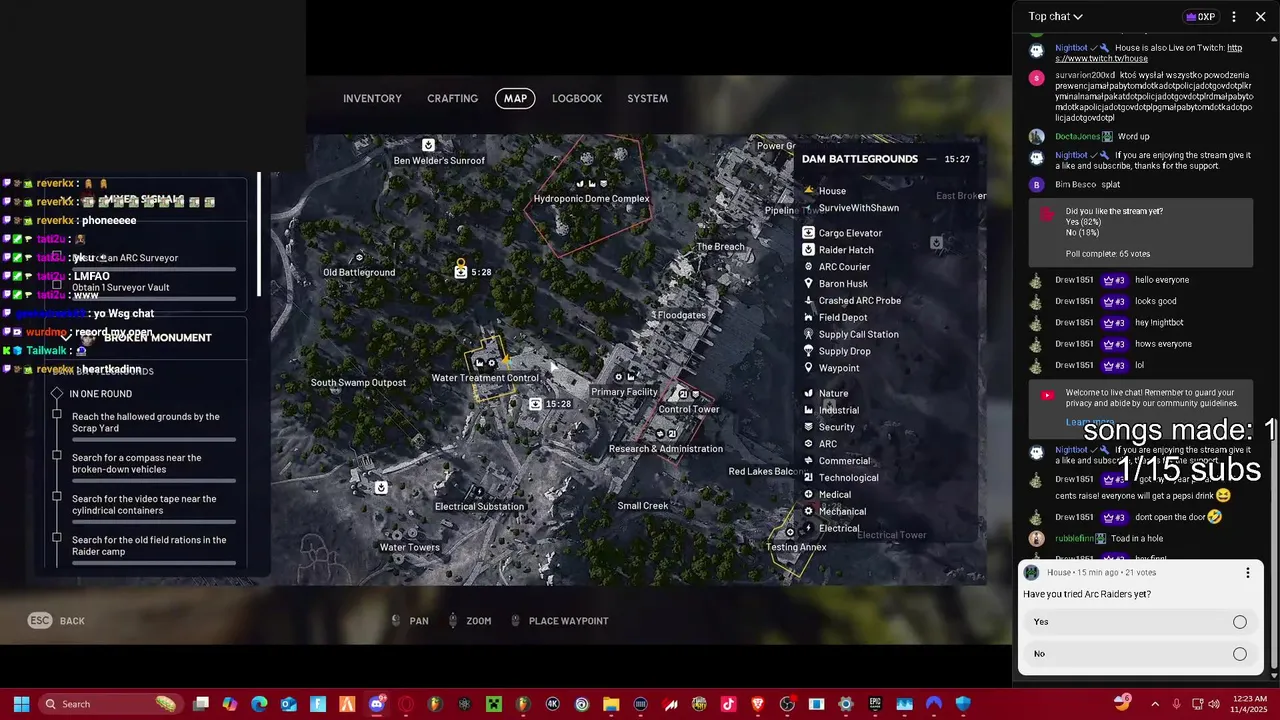This screenshot has width=1280, height=720.
Task: Open the Logbook tab
Action: tap(577, 98)
